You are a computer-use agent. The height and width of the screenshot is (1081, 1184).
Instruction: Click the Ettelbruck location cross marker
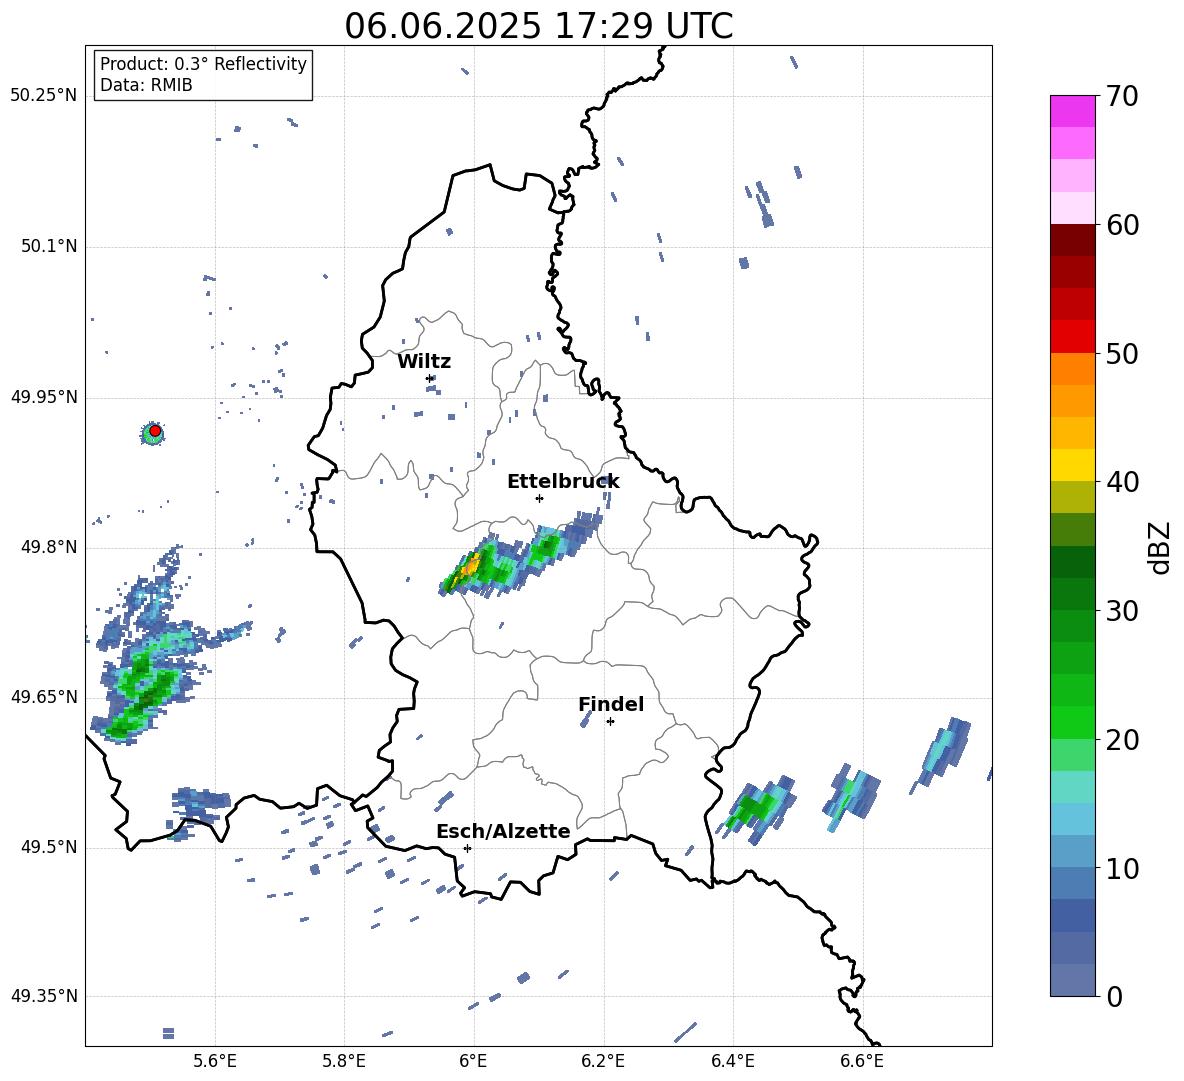pos(539,498)
